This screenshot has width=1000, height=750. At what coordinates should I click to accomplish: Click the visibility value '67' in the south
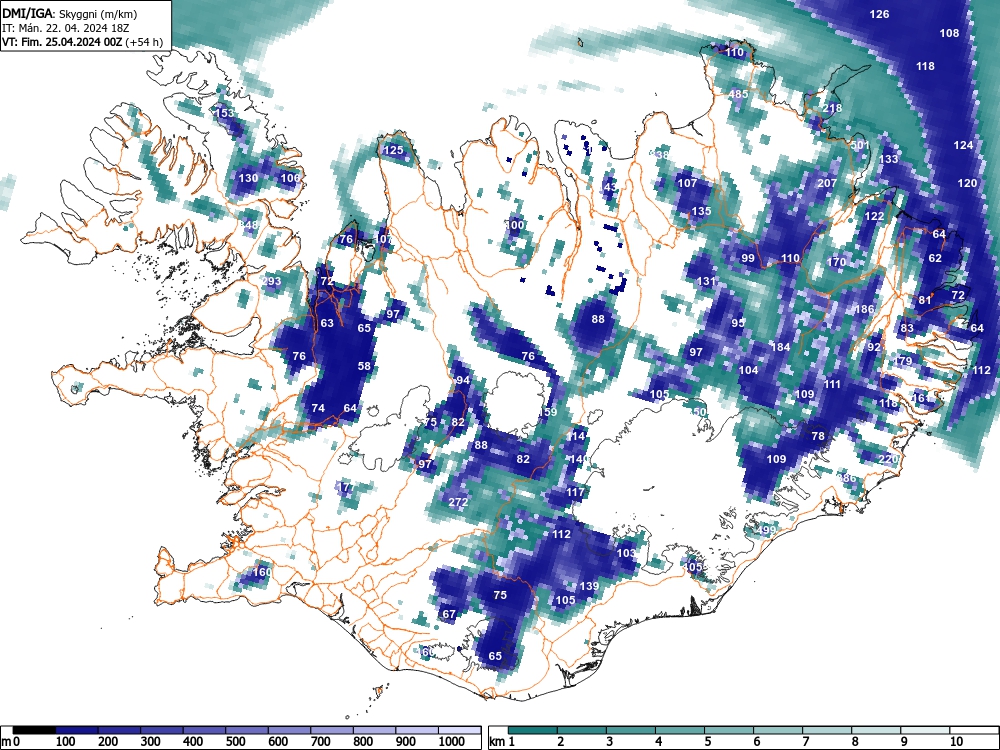(x=449, y=614)
